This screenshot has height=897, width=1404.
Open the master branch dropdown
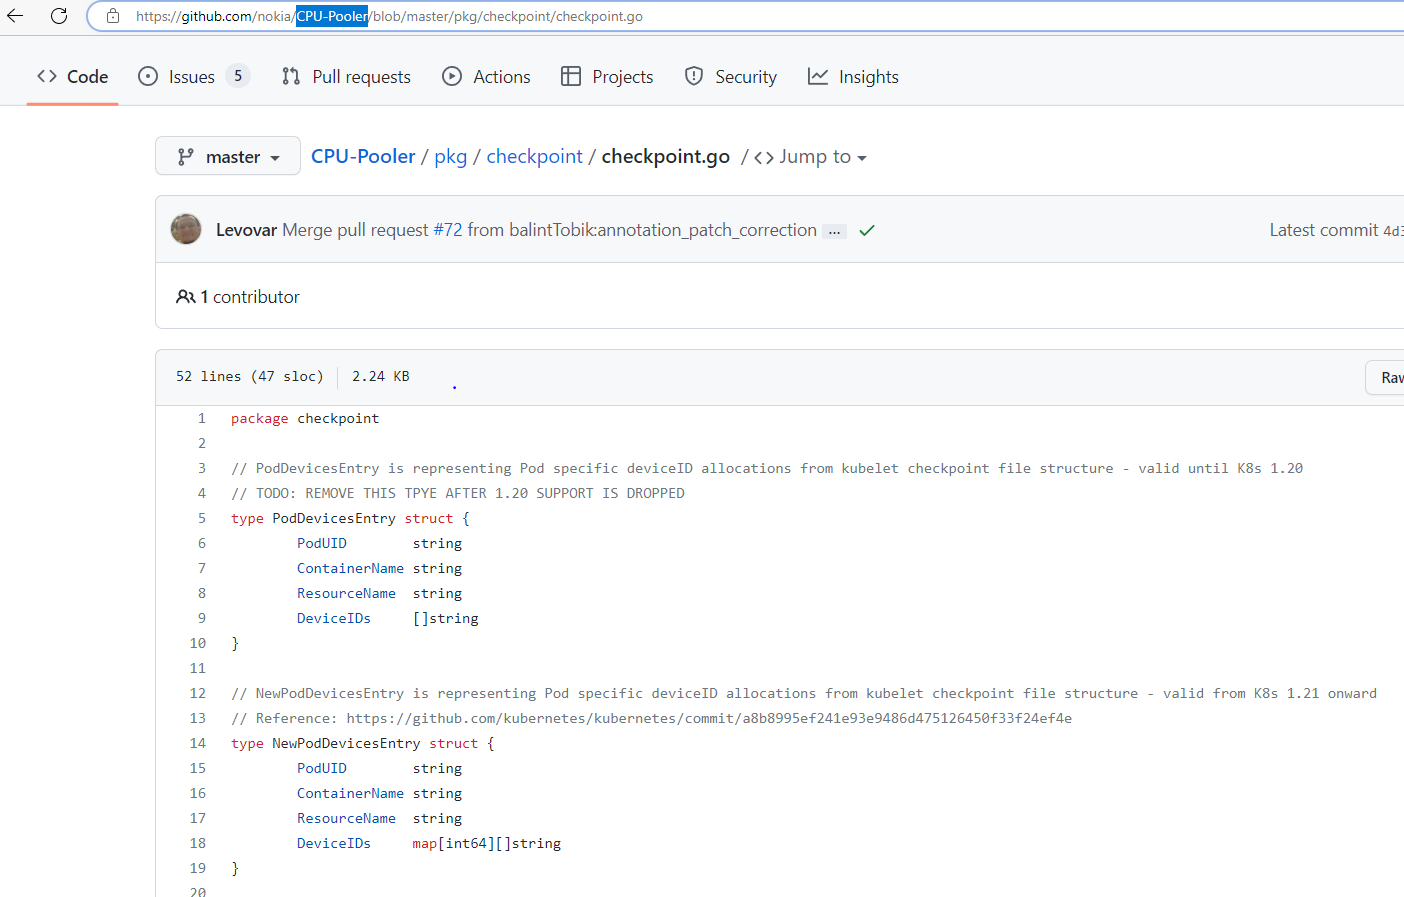click(x=227, y=155)
